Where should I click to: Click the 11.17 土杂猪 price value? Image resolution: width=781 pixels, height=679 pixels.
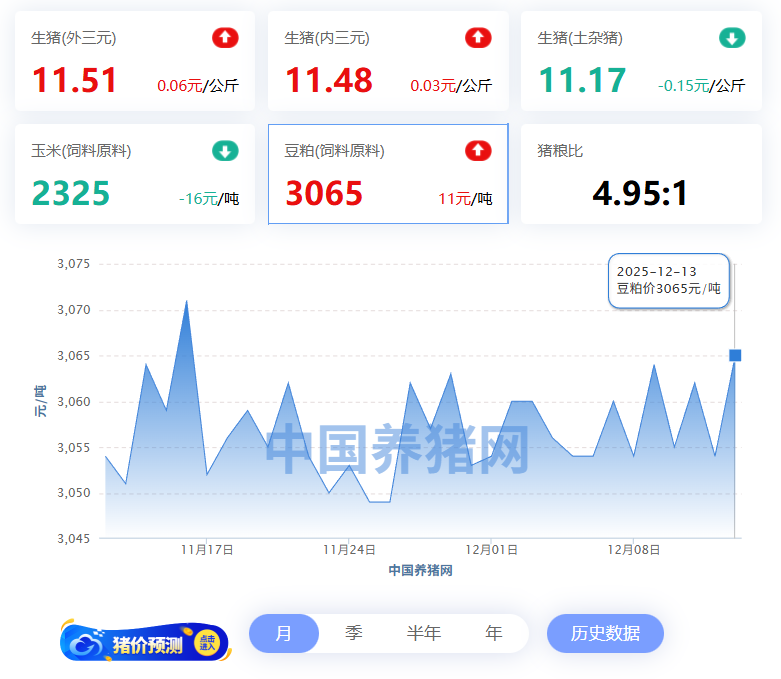582,80
